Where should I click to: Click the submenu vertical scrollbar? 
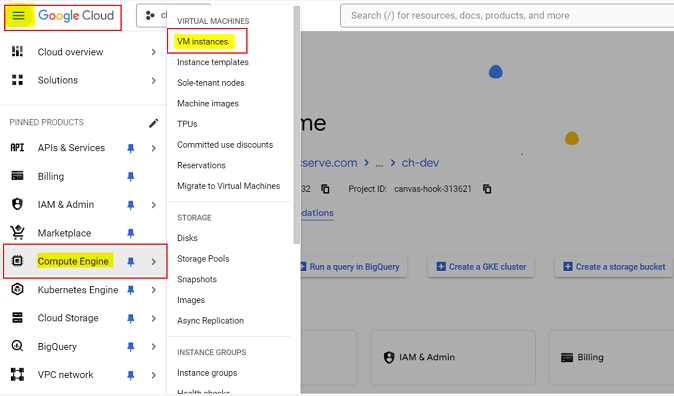point(297,125)
